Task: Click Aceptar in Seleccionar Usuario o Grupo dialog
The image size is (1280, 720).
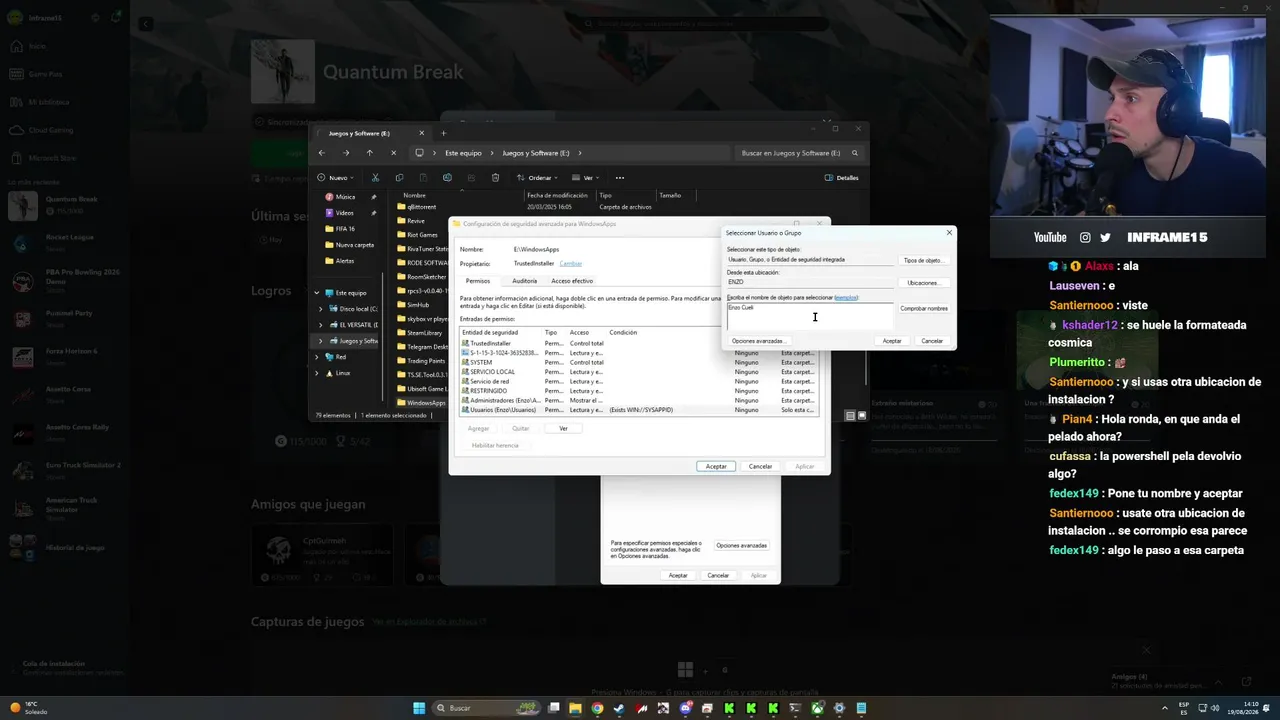Action: tap(892, 341)
